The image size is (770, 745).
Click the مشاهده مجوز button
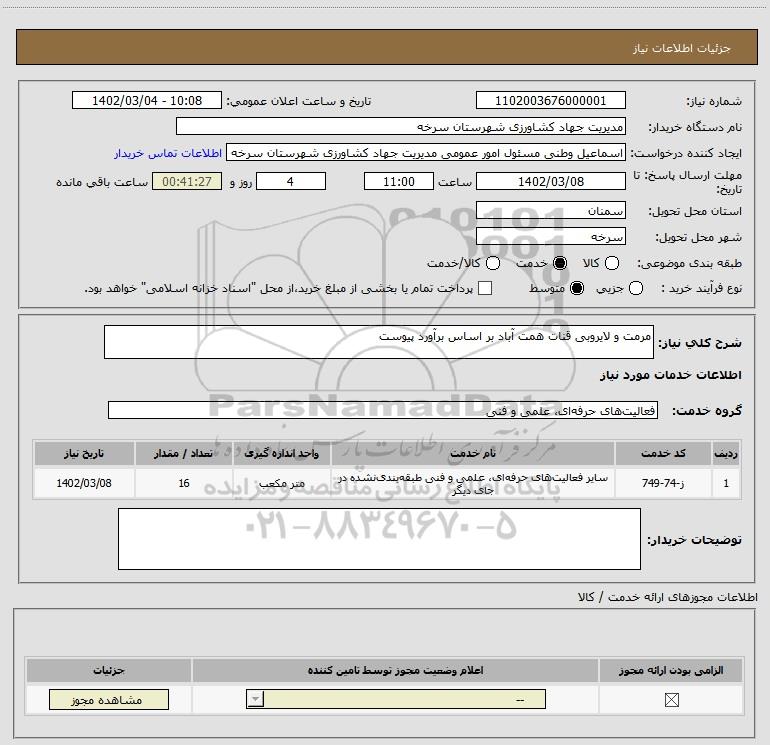point(109,699)
